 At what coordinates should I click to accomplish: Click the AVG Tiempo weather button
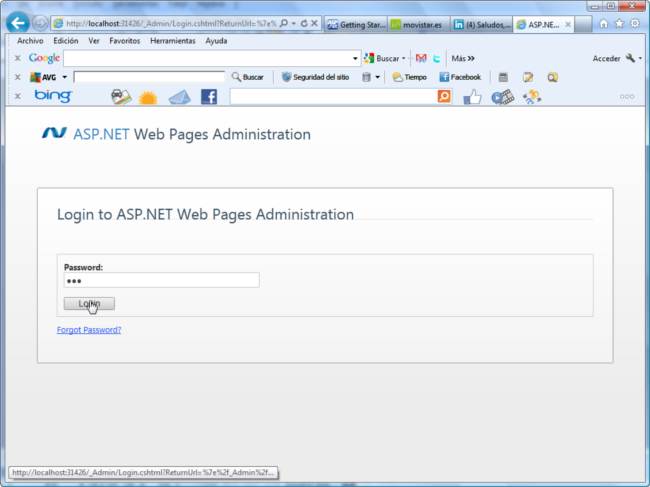coord(409,77)
